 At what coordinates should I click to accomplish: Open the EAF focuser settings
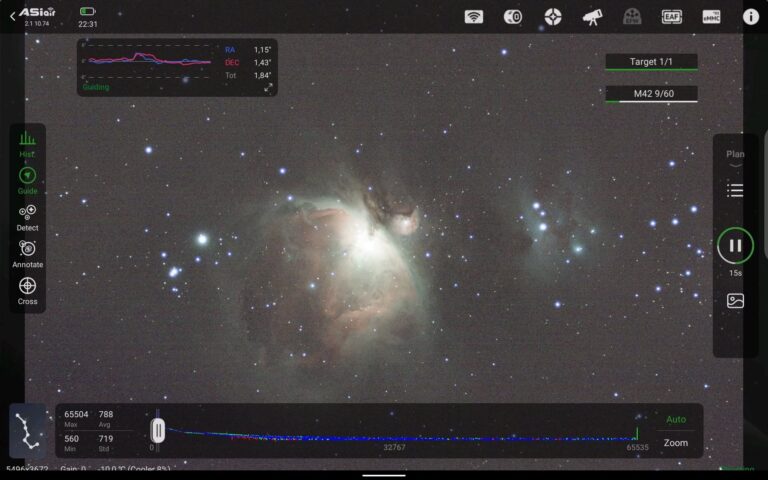672,17
